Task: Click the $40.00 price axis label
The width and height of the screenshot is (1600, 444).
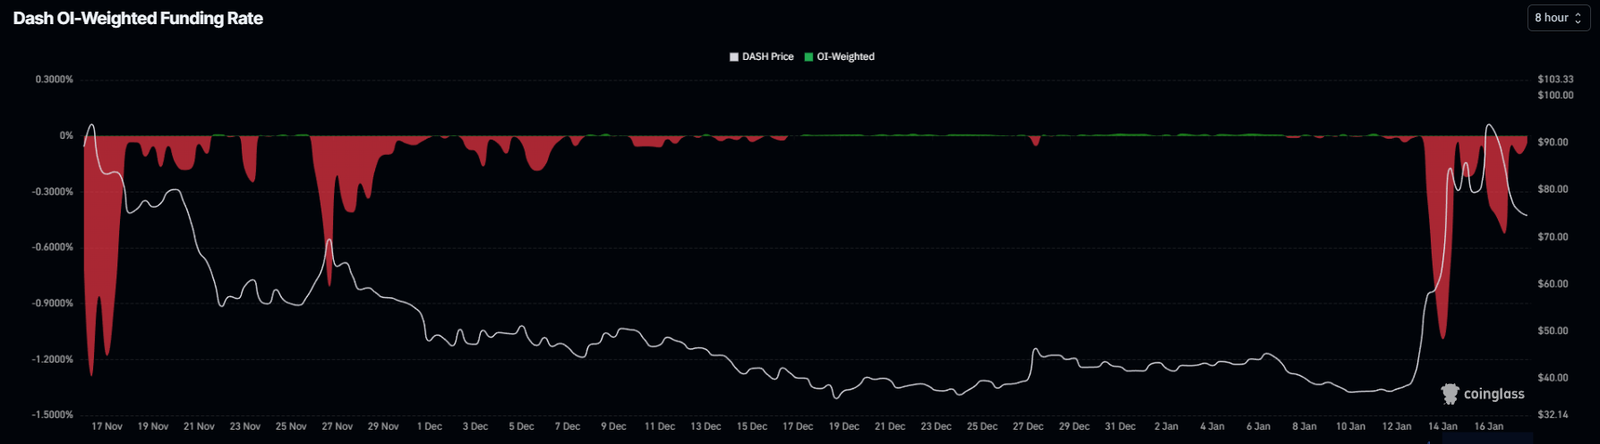Action: point(1553,378)
